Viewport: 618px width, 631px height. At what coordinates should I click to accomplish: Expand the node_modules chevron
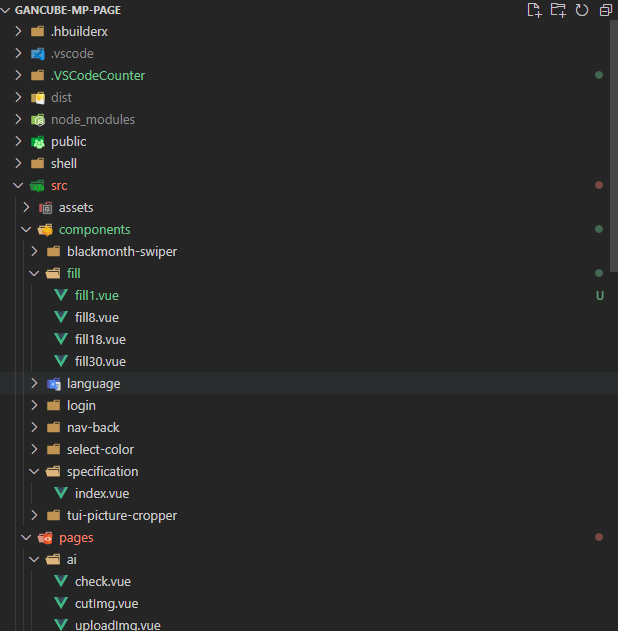[18, 120]
